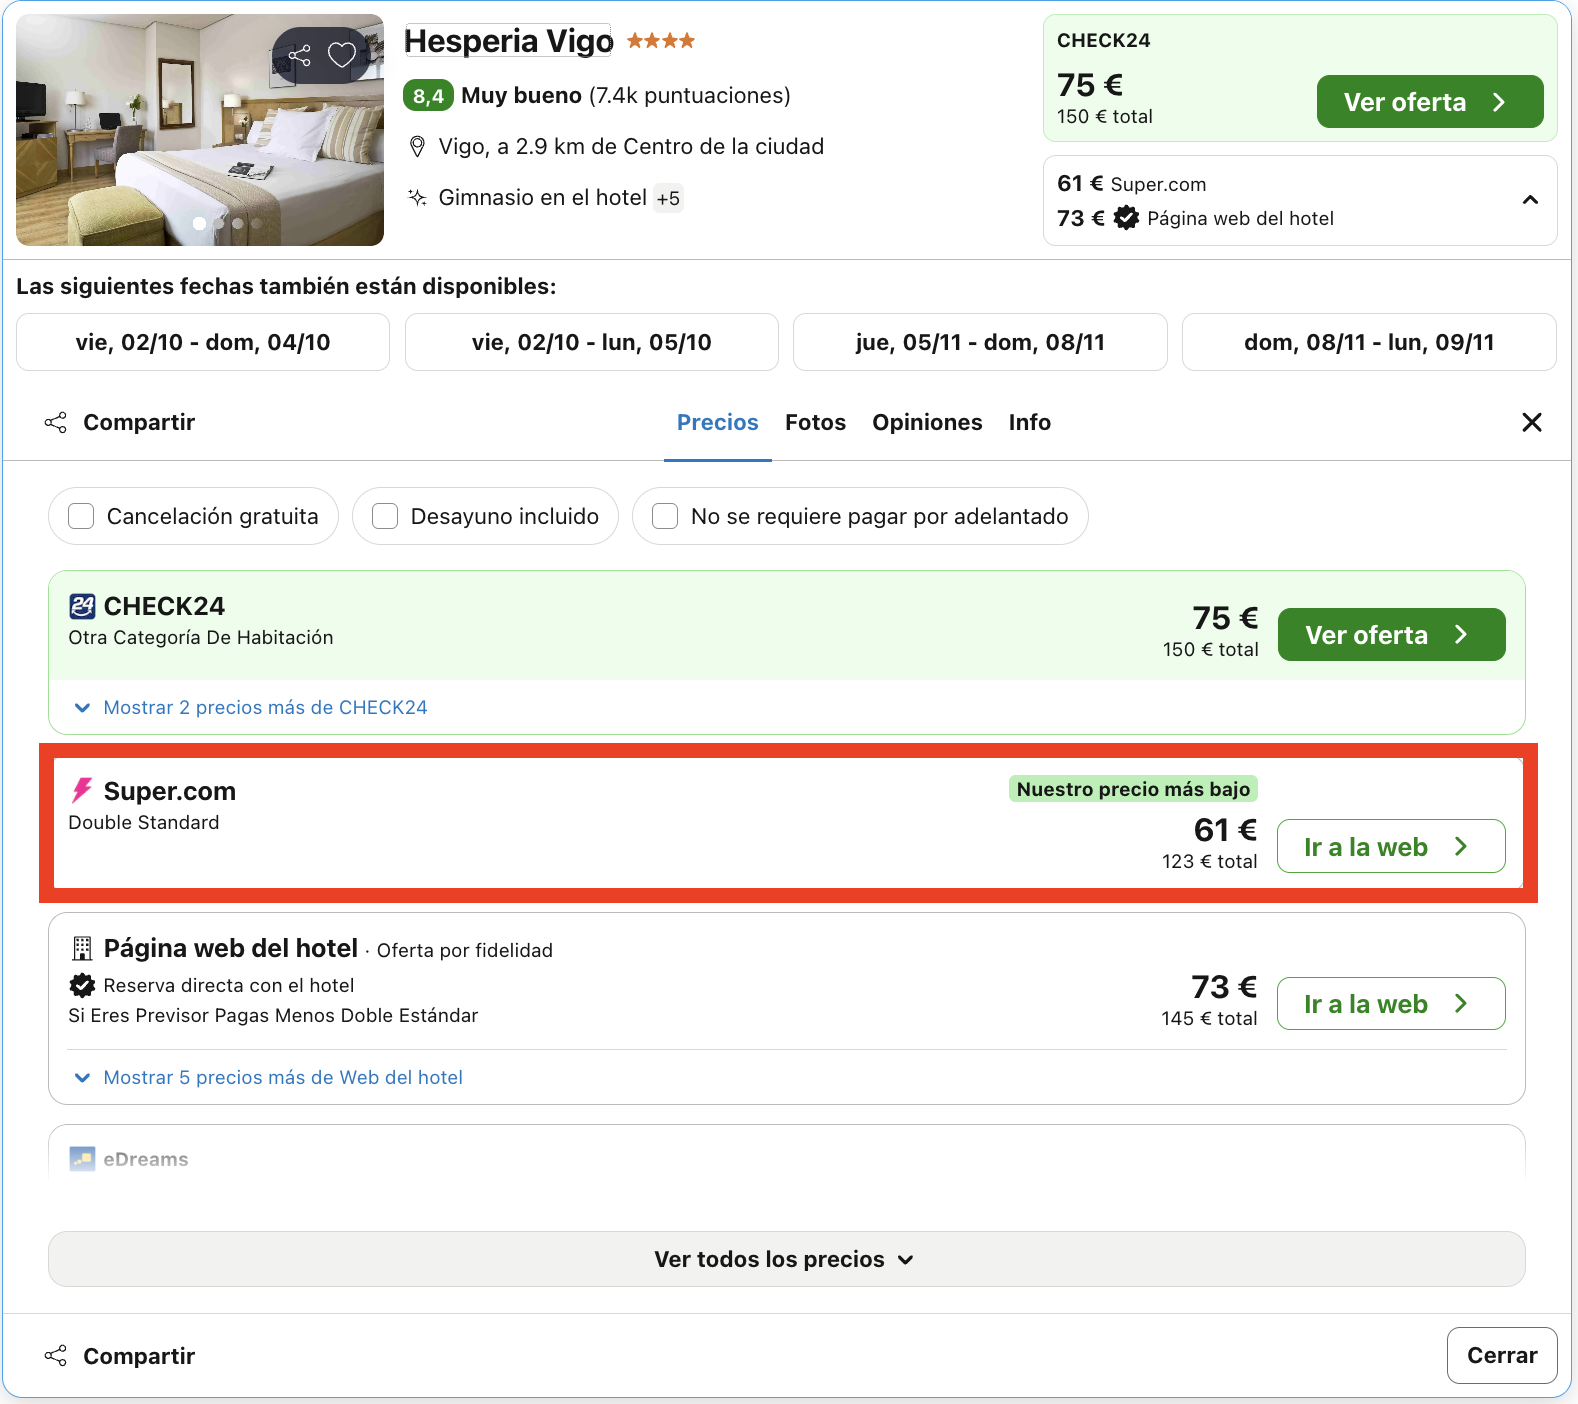Go to Super.com website offer
The height and width of the screenshot is (1404, 1578).
1392,846
